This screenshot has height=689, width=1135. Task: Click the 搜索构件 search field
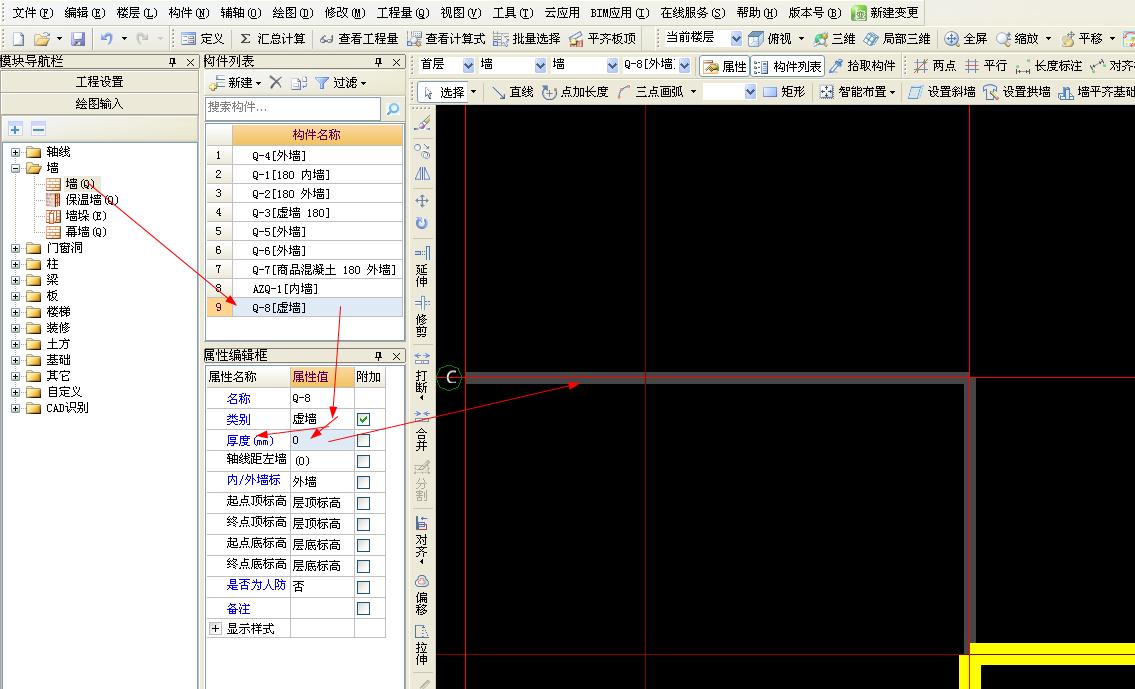[292, 108]
